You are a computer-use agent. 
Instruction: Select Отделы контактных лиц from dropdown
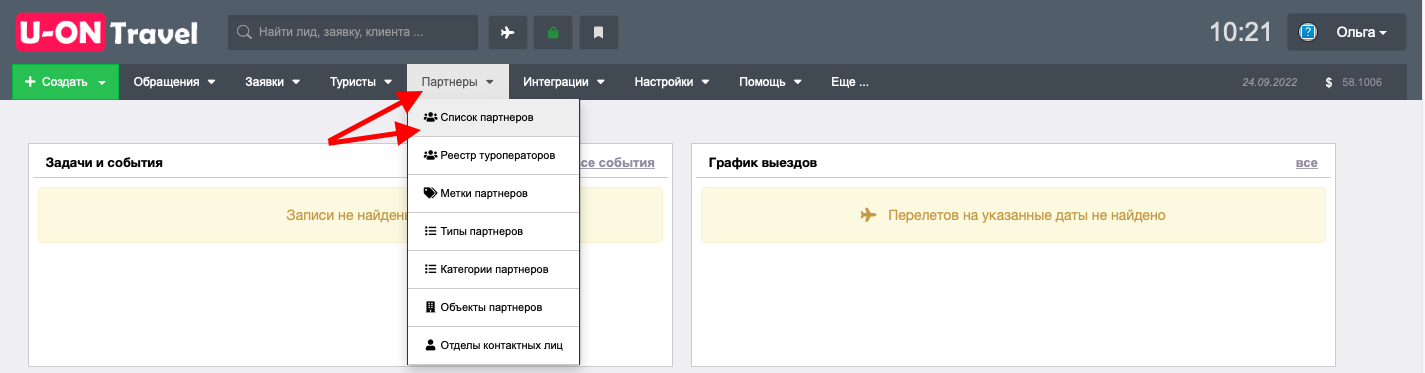pos(493,345)
